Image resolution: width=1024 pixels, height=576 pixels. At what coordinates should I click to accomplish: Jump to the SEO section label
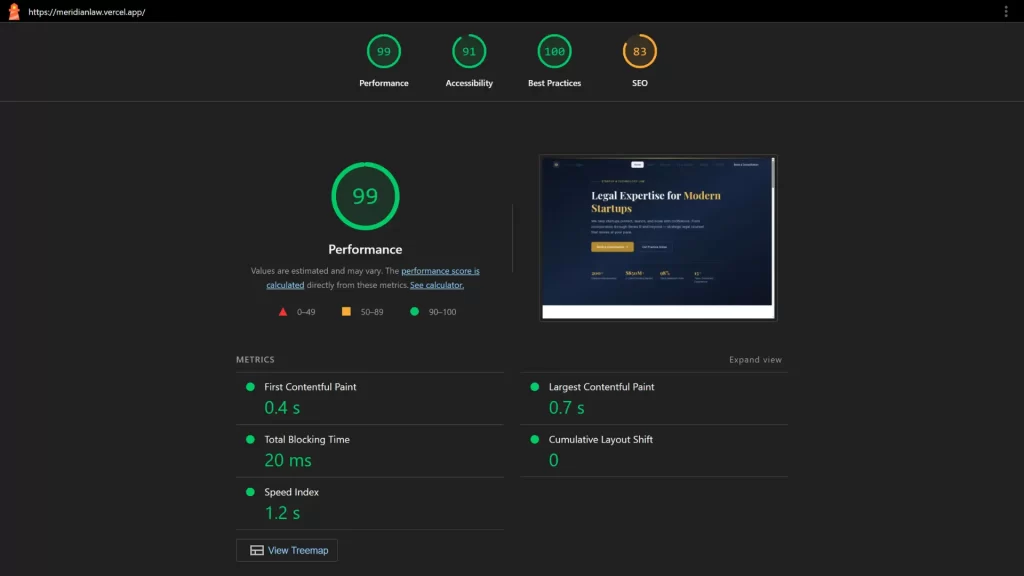[639, 83]
